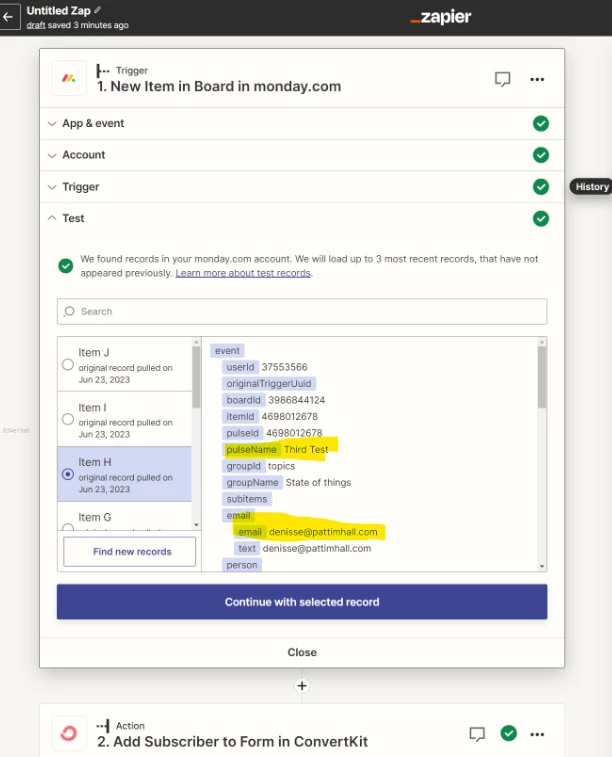Click the record list scrollbar

196,378
